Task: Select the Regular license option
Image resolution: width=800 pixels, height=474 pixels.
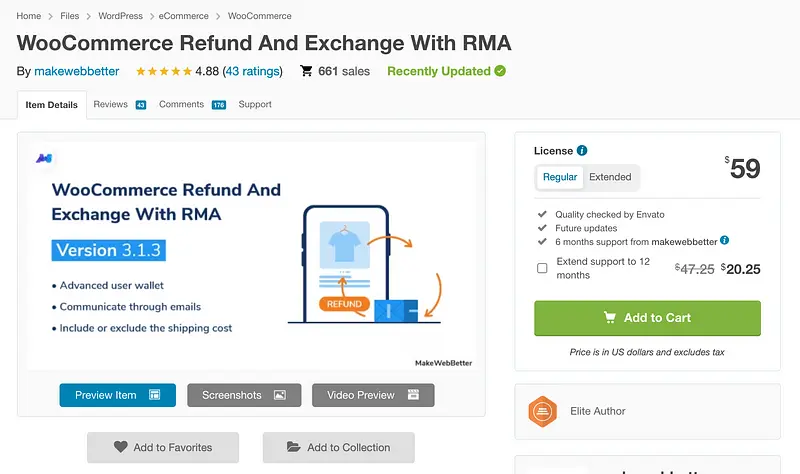Action: (560, 177)
